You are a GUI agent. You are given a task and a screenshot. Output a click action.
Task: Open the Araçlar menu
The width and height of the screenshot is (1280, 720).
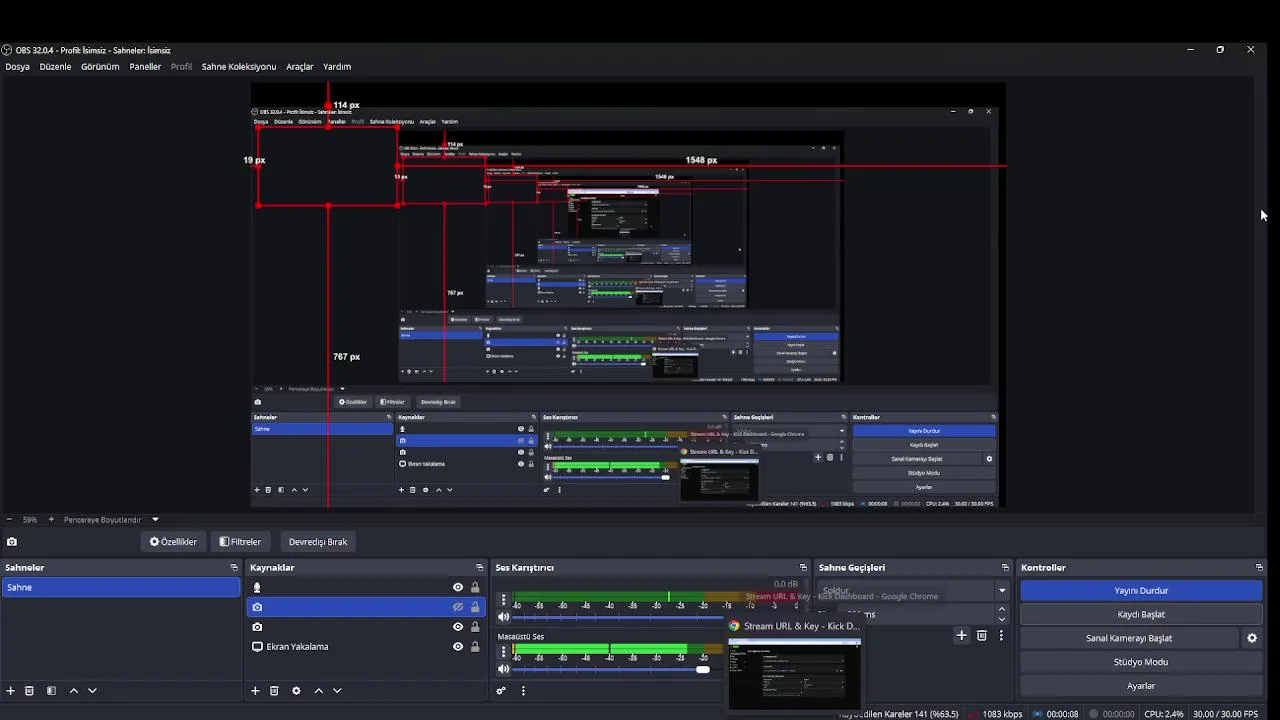300,67
